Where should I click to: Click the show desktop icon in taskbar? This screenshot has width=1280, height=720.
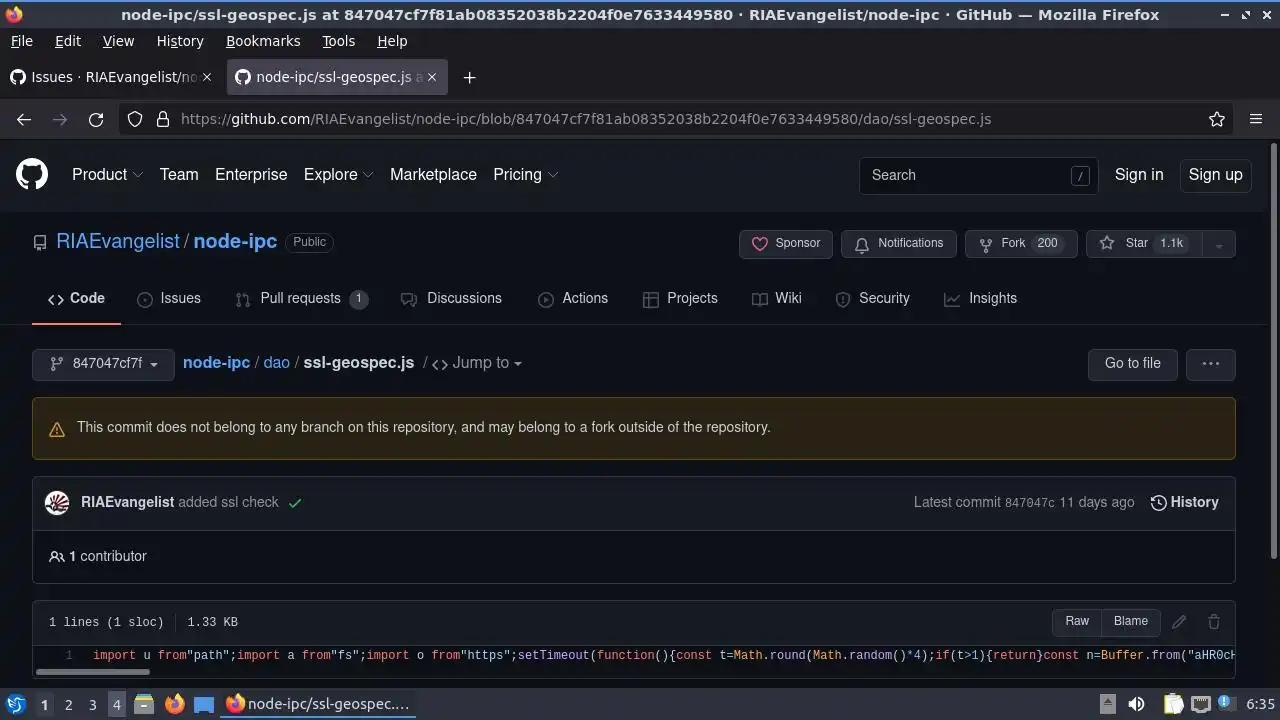point(204,704)
